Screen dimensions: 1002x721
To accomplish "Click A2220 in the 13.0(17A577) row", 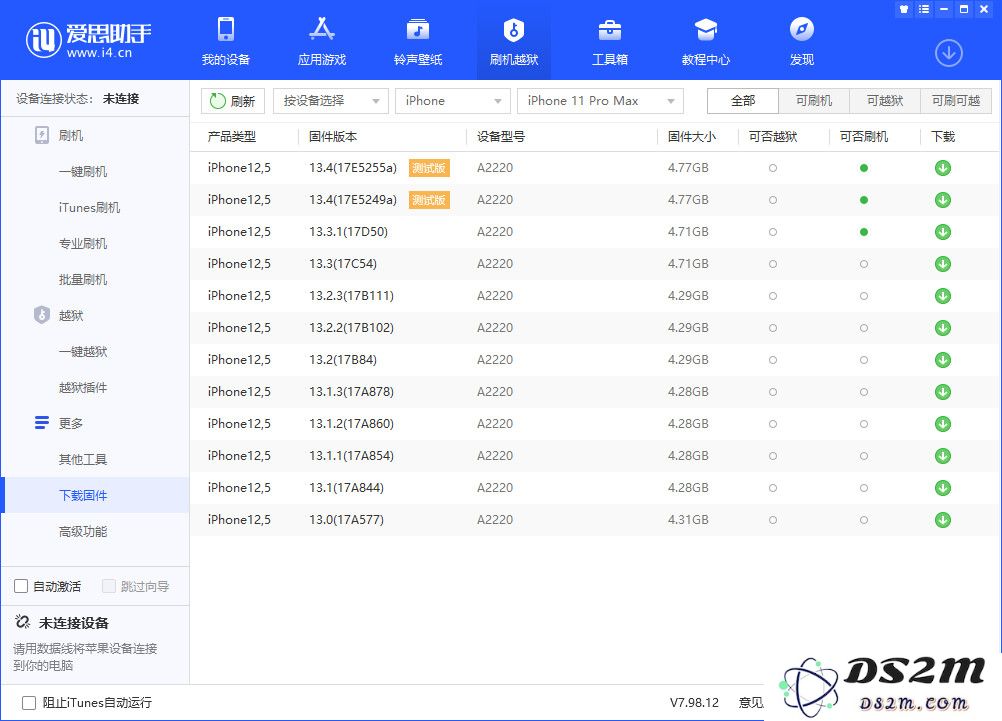I will pos(495,520).
